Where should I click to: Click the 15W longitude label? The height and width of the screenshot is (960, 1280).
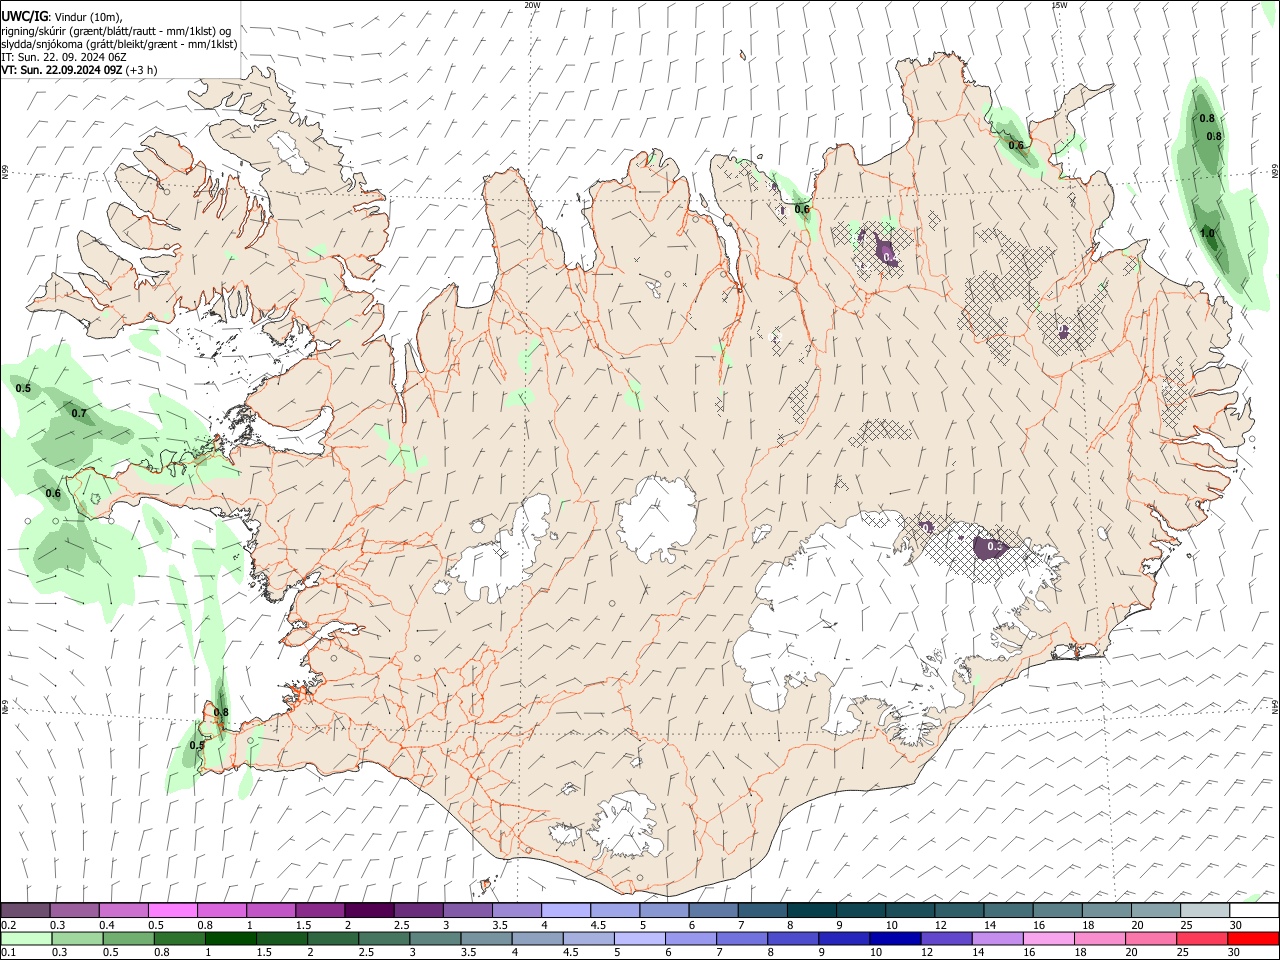click(1059, 5)
